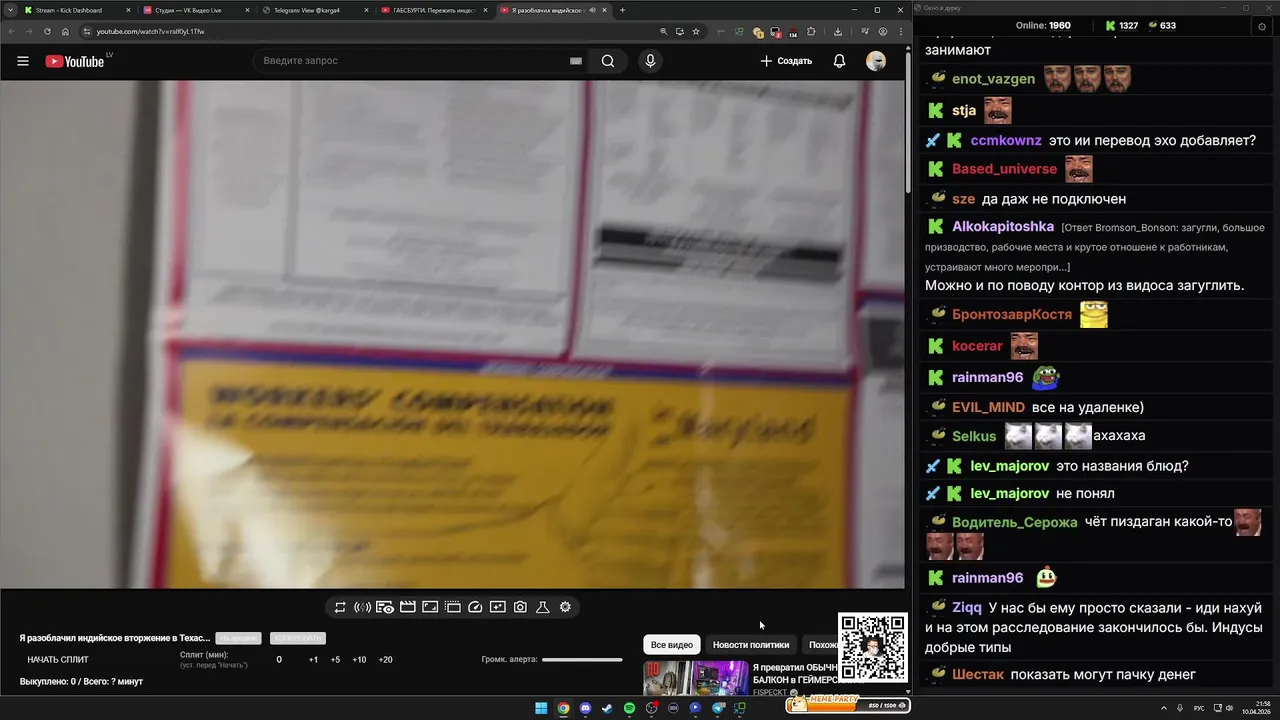Add +5 minutes to split

pyautogui.click(x=335, y=660)
